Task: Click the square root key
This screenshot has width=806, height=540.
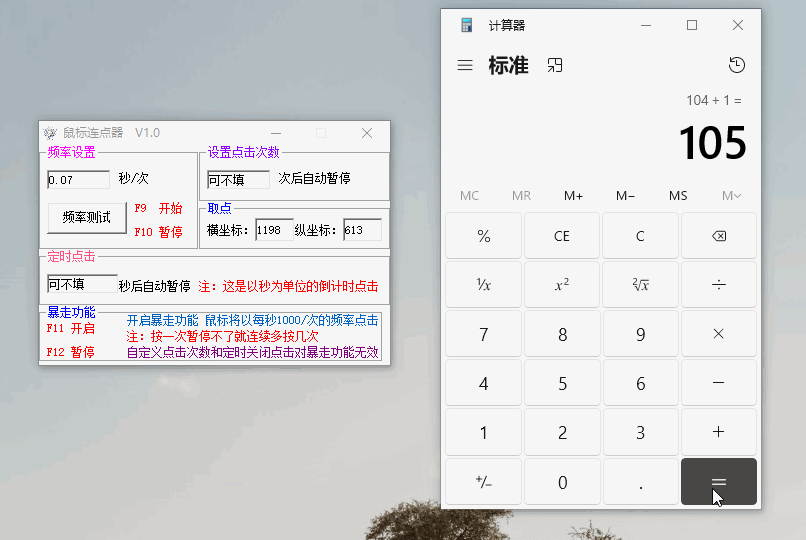Action: point(640,285)
